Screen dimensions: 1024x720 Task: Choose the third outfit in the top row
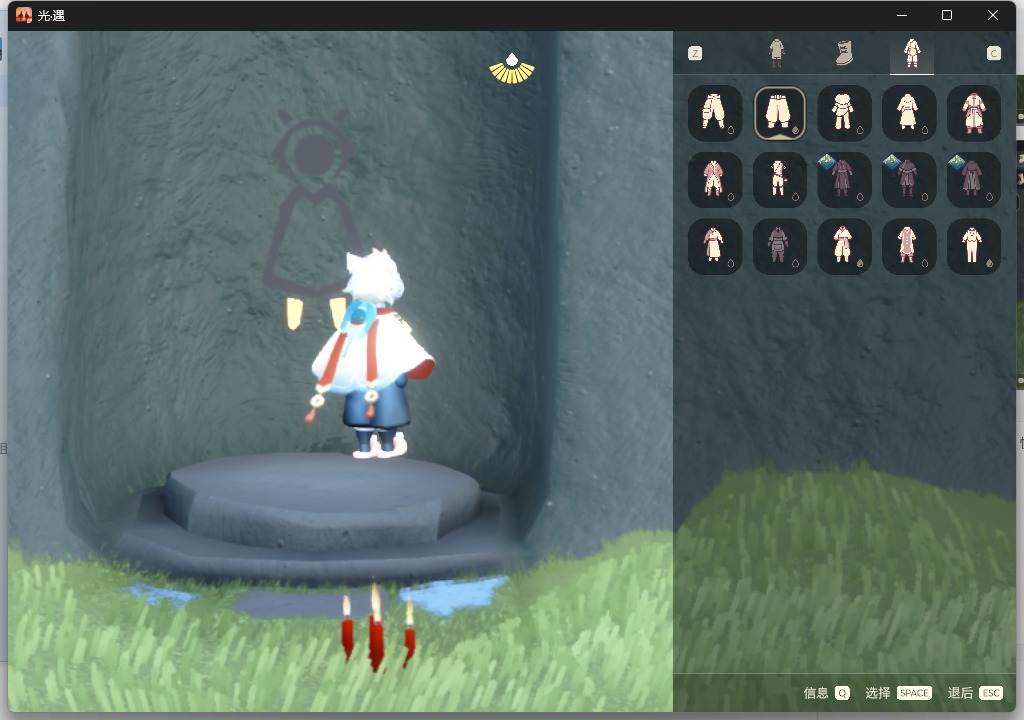[844, 113]
